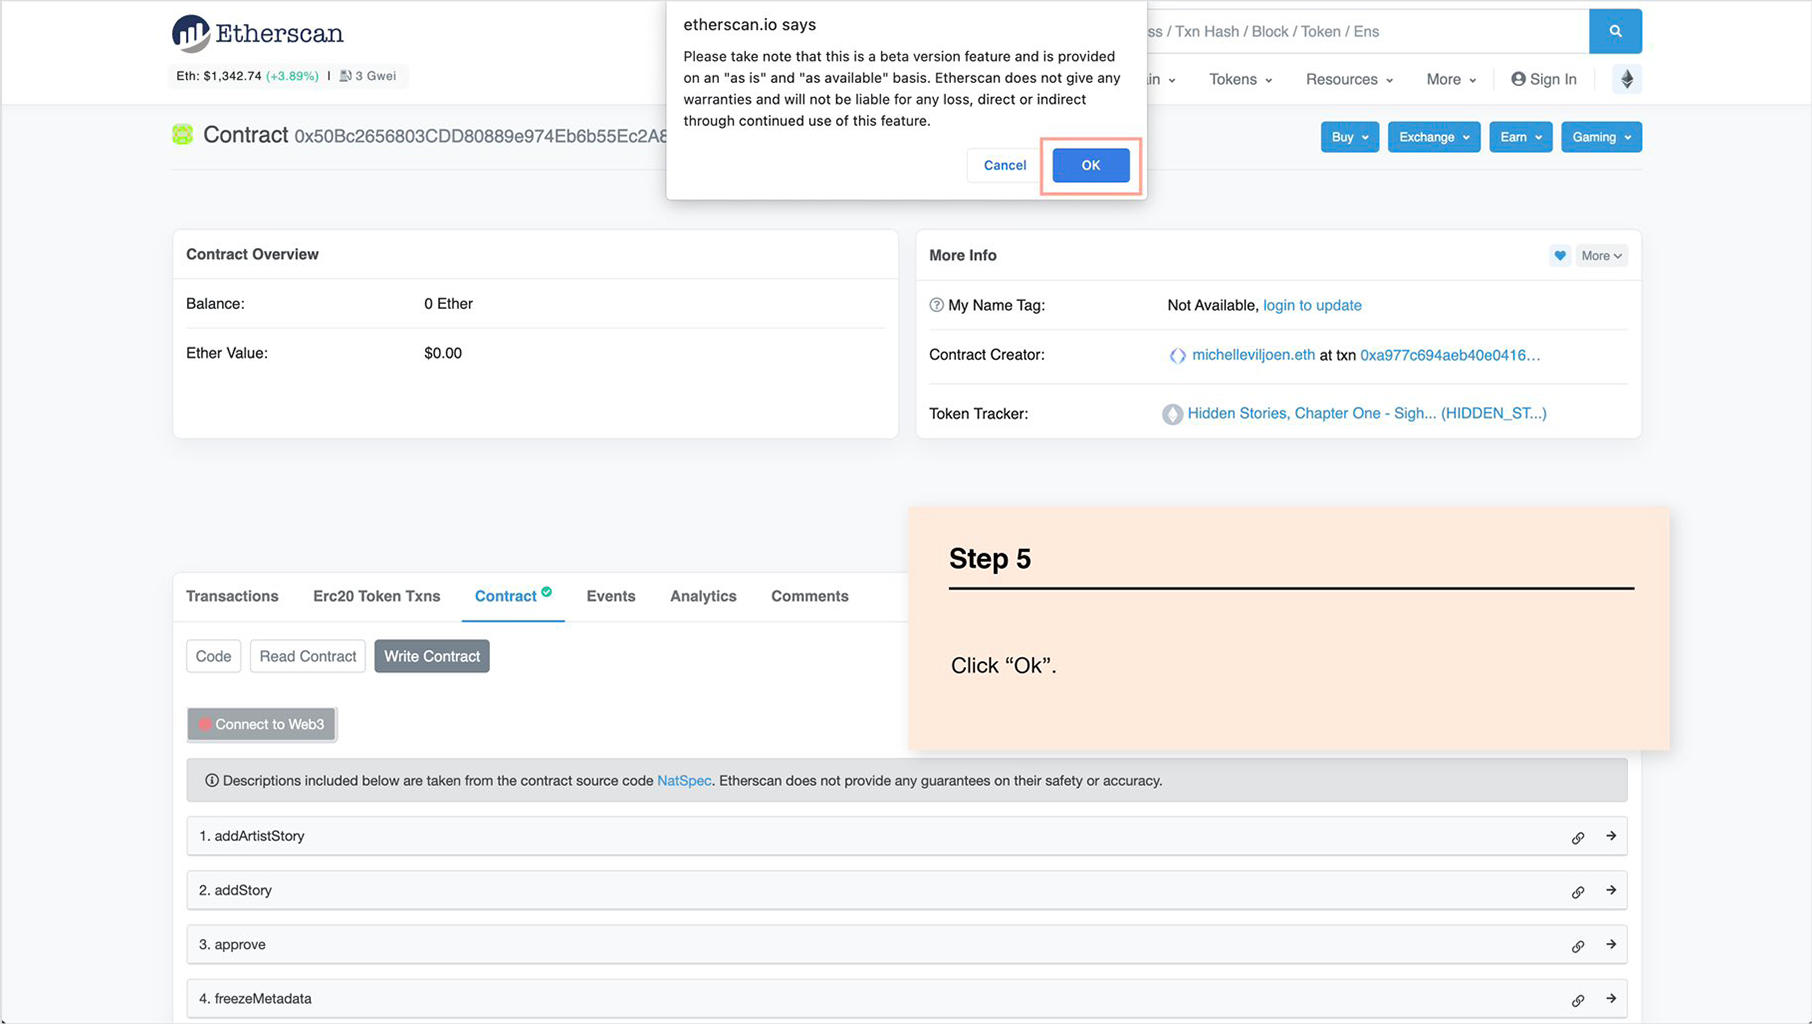Switch to the Analytics tab
Viewport: 1812px width, 1024px height.
pyautogui.click(x=703, y=596)
